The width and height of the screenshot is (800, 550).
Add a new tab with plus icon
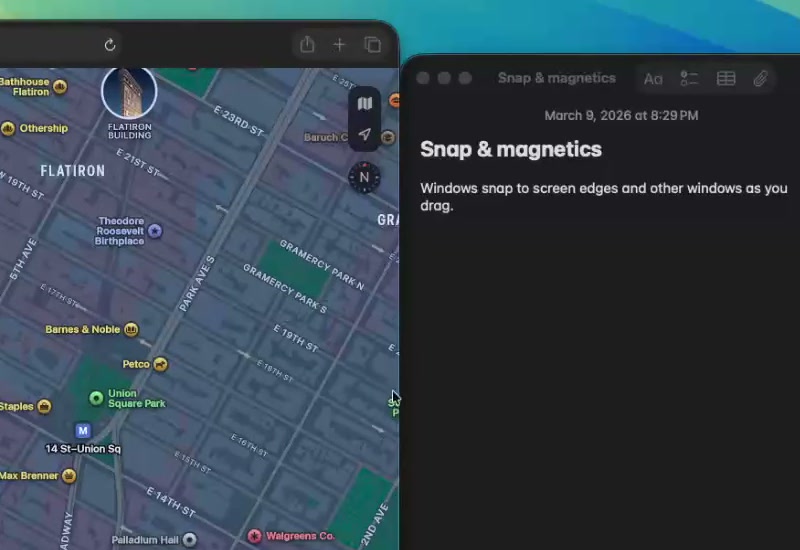pos(339,45)
